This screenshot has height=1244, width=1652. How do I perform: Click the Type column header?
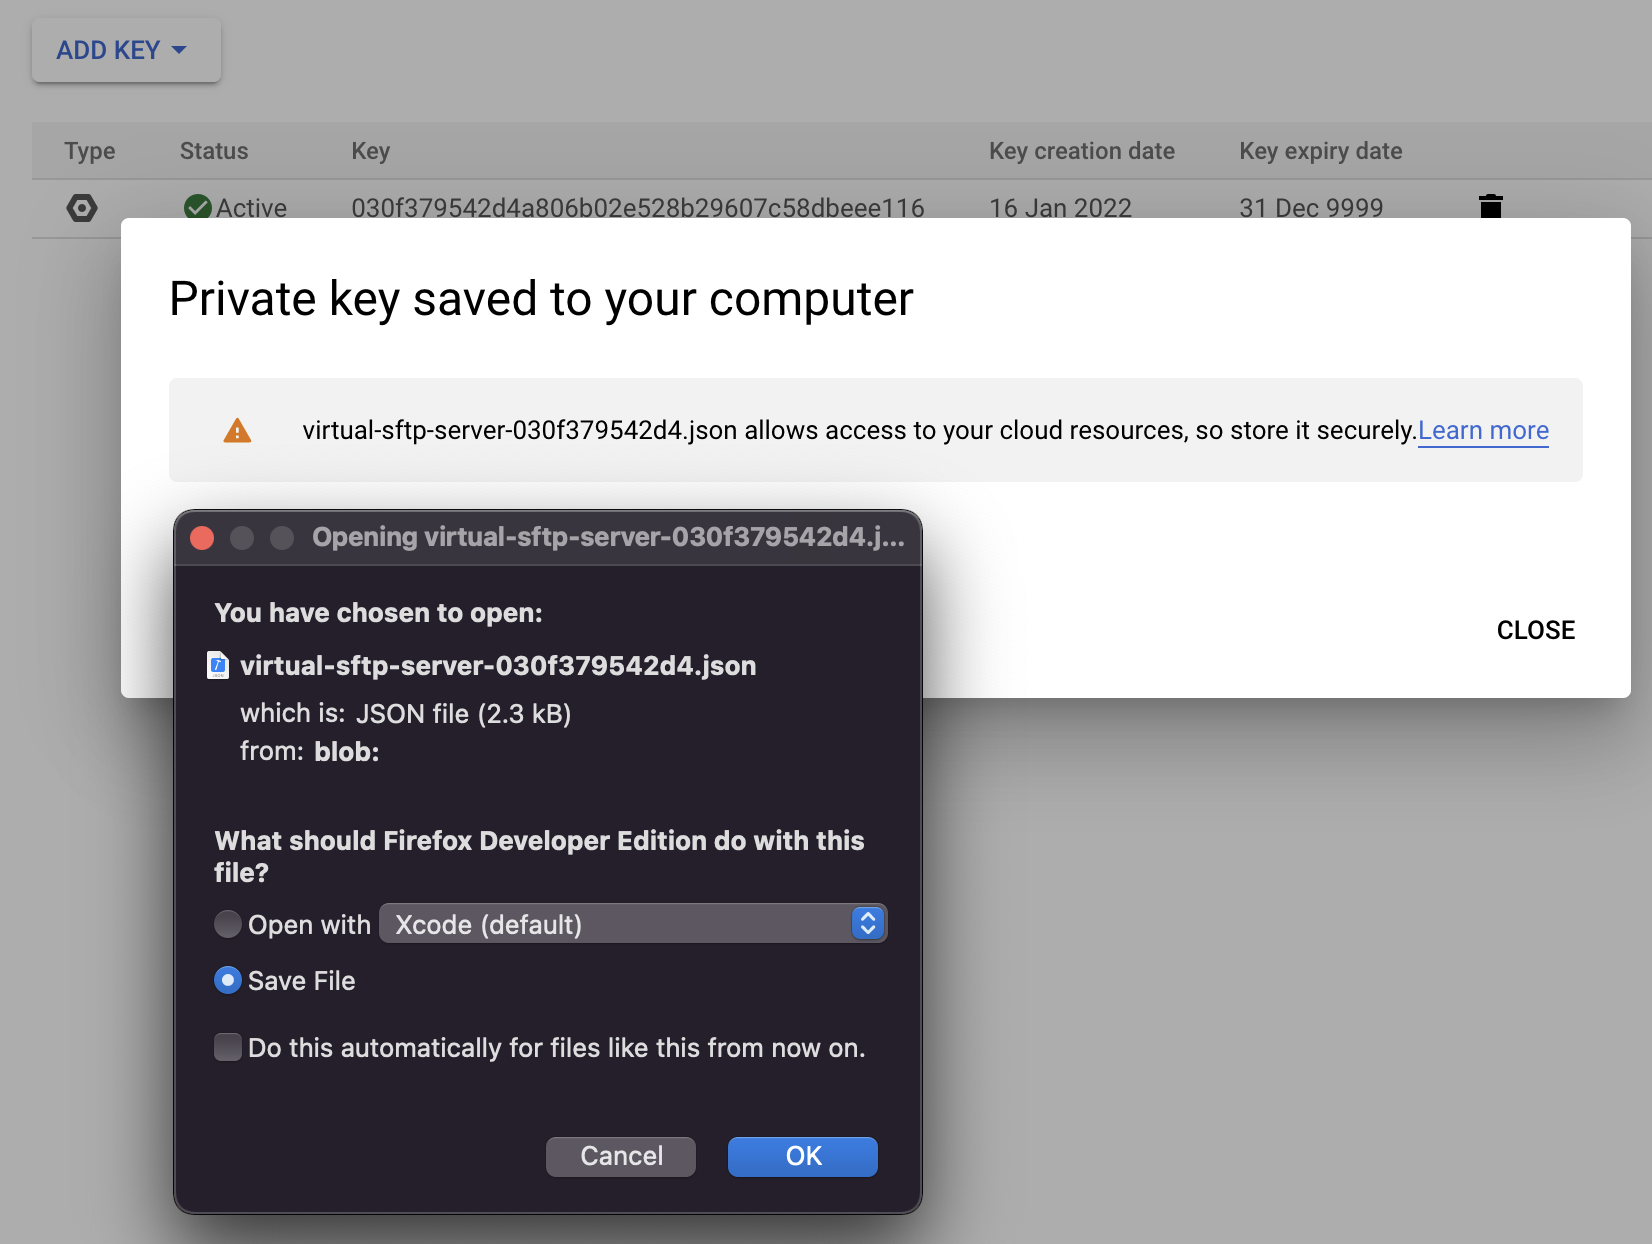(x=90, y=151)
